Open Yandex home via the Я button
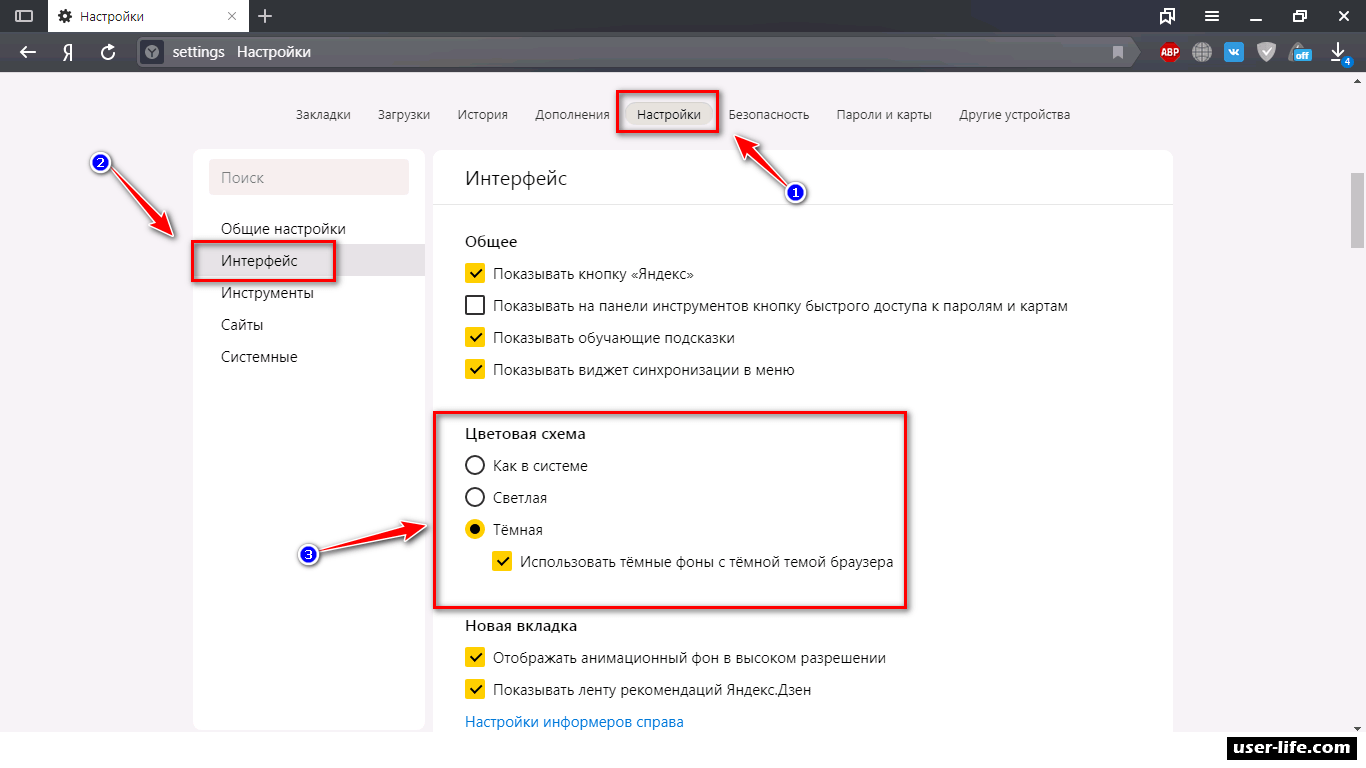This screenshot has width=1366, height=768. (x=68, y=52)
